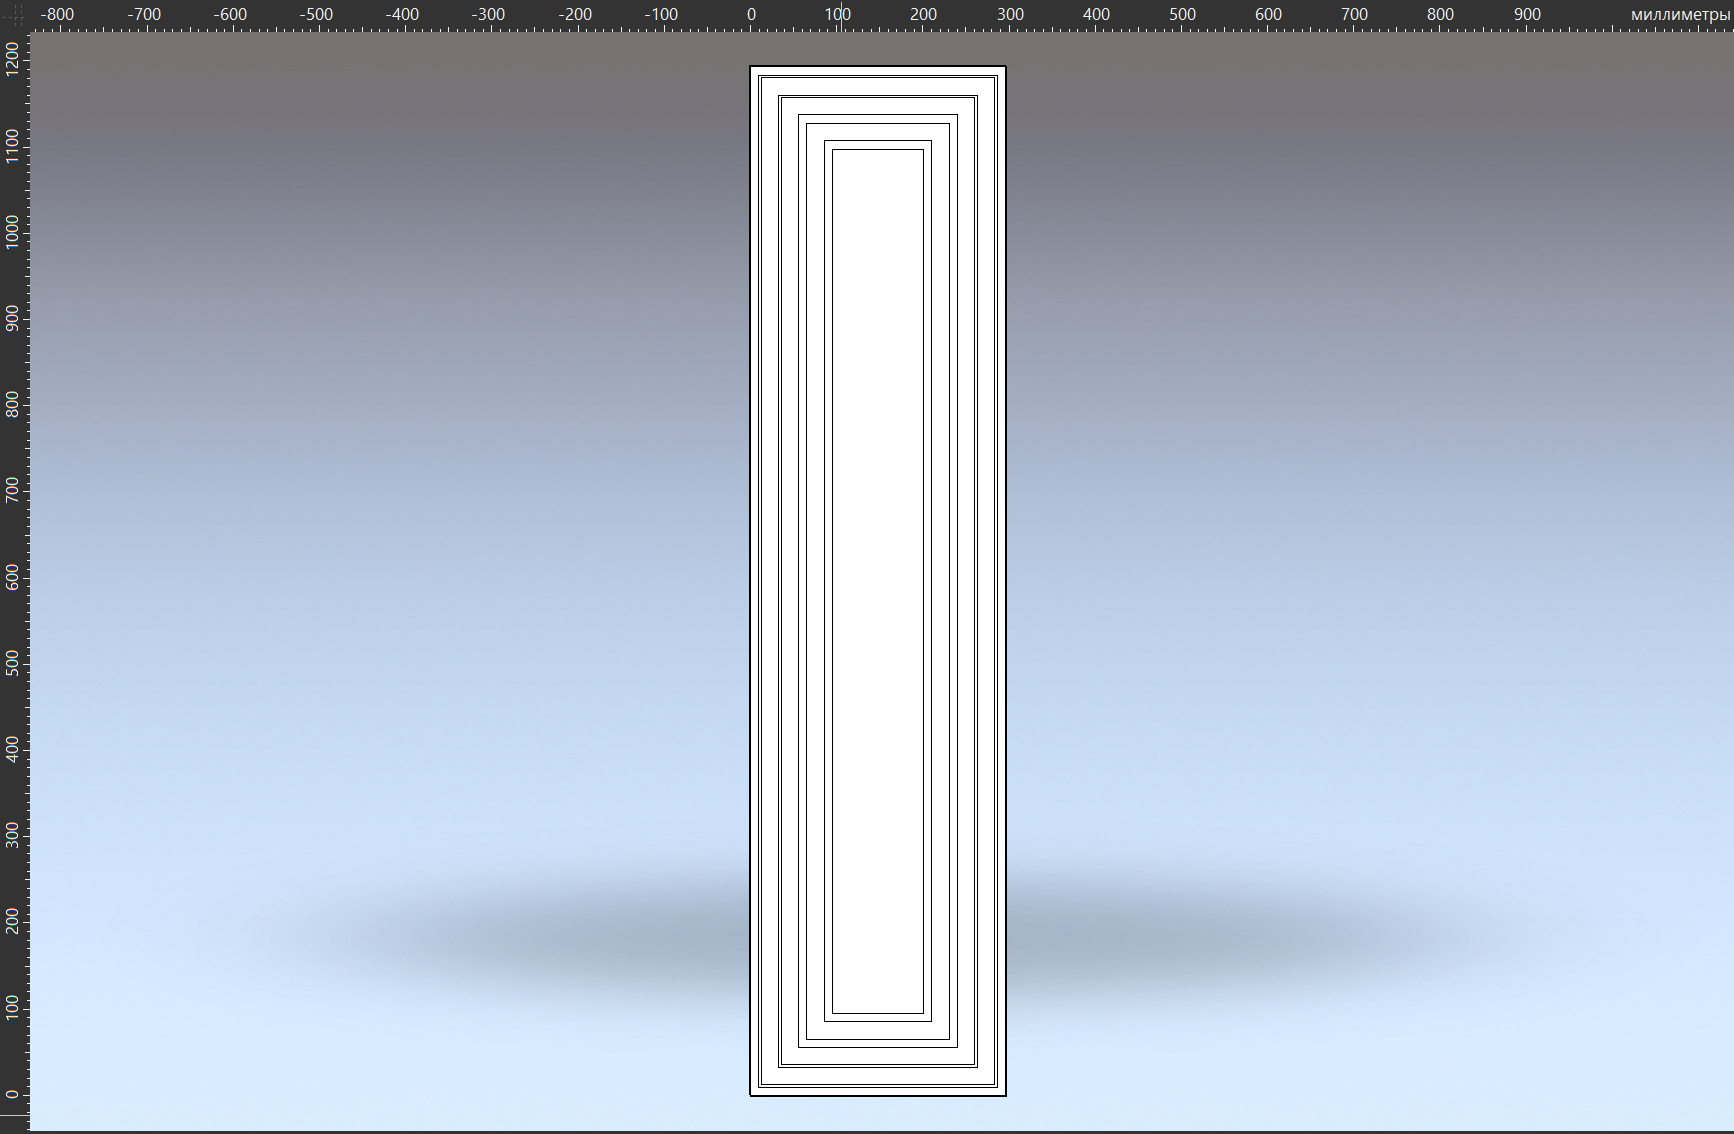Click the bottom-left corner of the outer rectangle
This screenshot has height=1134, width=1734.
tap(751, 1095)
